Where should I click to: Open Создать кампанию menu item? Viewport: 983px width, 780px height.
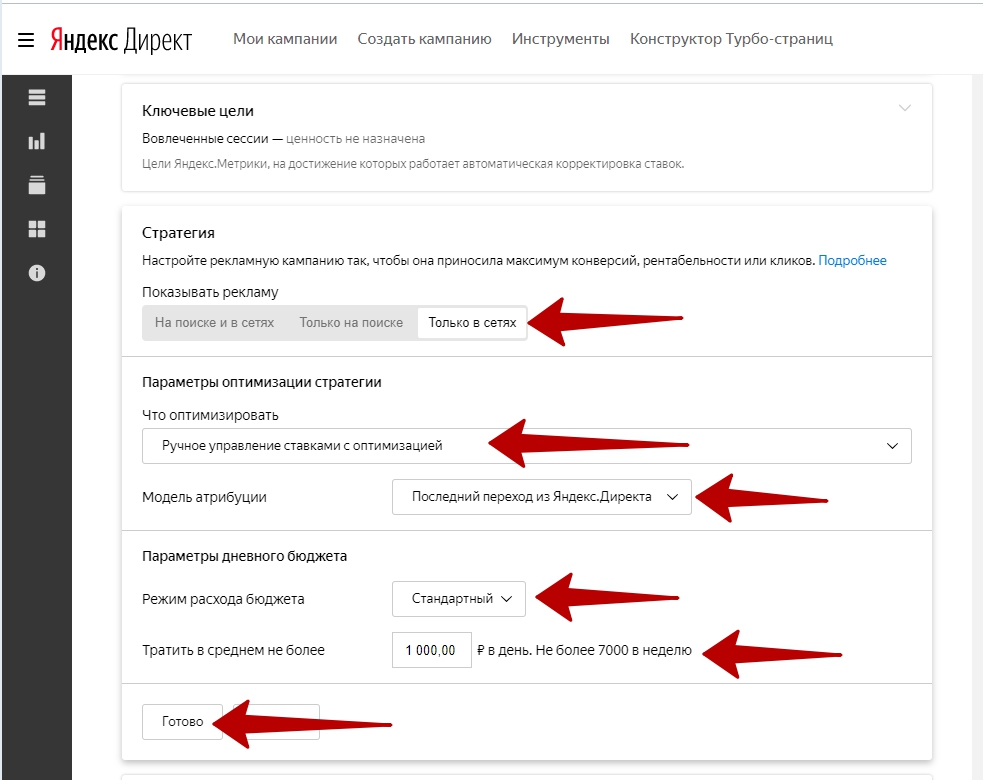pyautogui.click(x=424, y=39)
